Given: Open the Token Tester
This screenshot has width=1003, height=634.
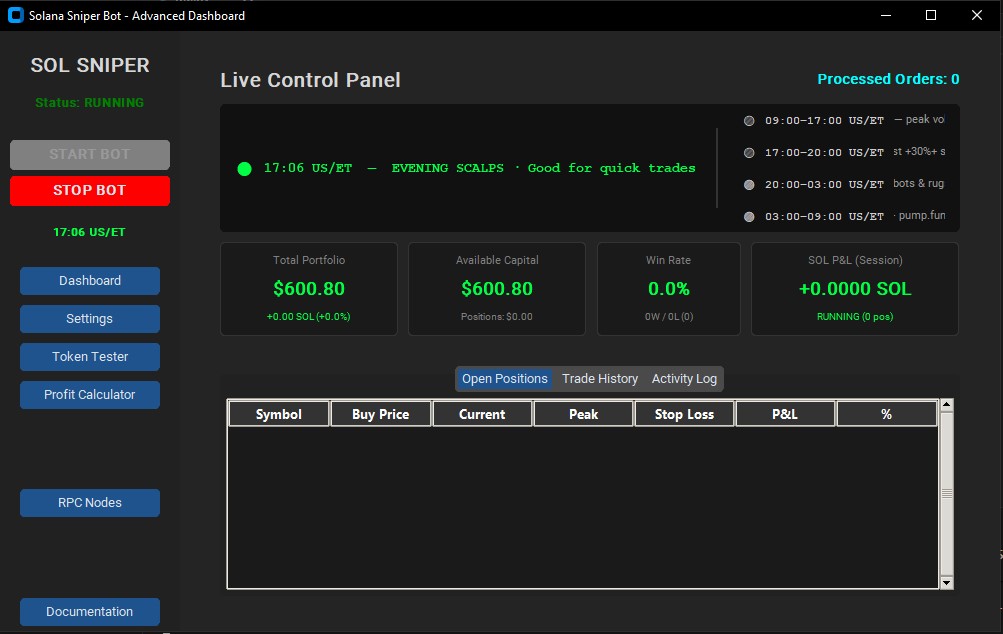Looking at the screenshot, I should click(89, 356).
